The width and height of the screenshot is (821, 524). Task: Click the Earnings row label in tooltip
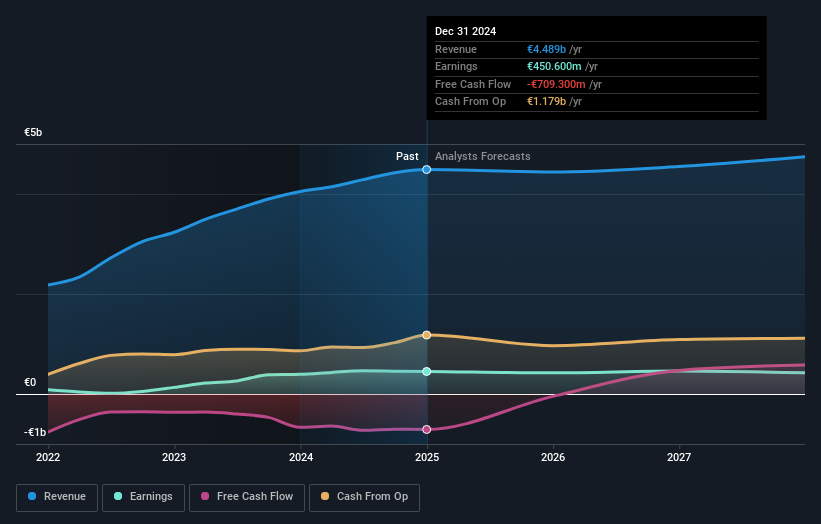456,66
